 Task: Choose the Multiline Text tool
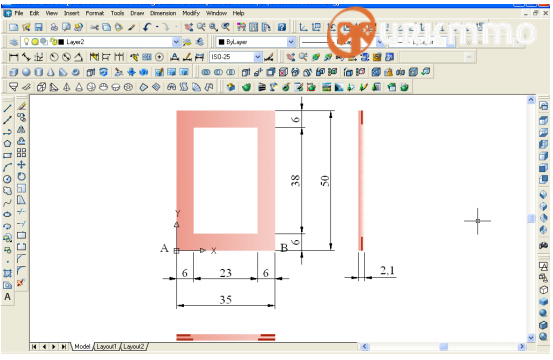(7, 297)
